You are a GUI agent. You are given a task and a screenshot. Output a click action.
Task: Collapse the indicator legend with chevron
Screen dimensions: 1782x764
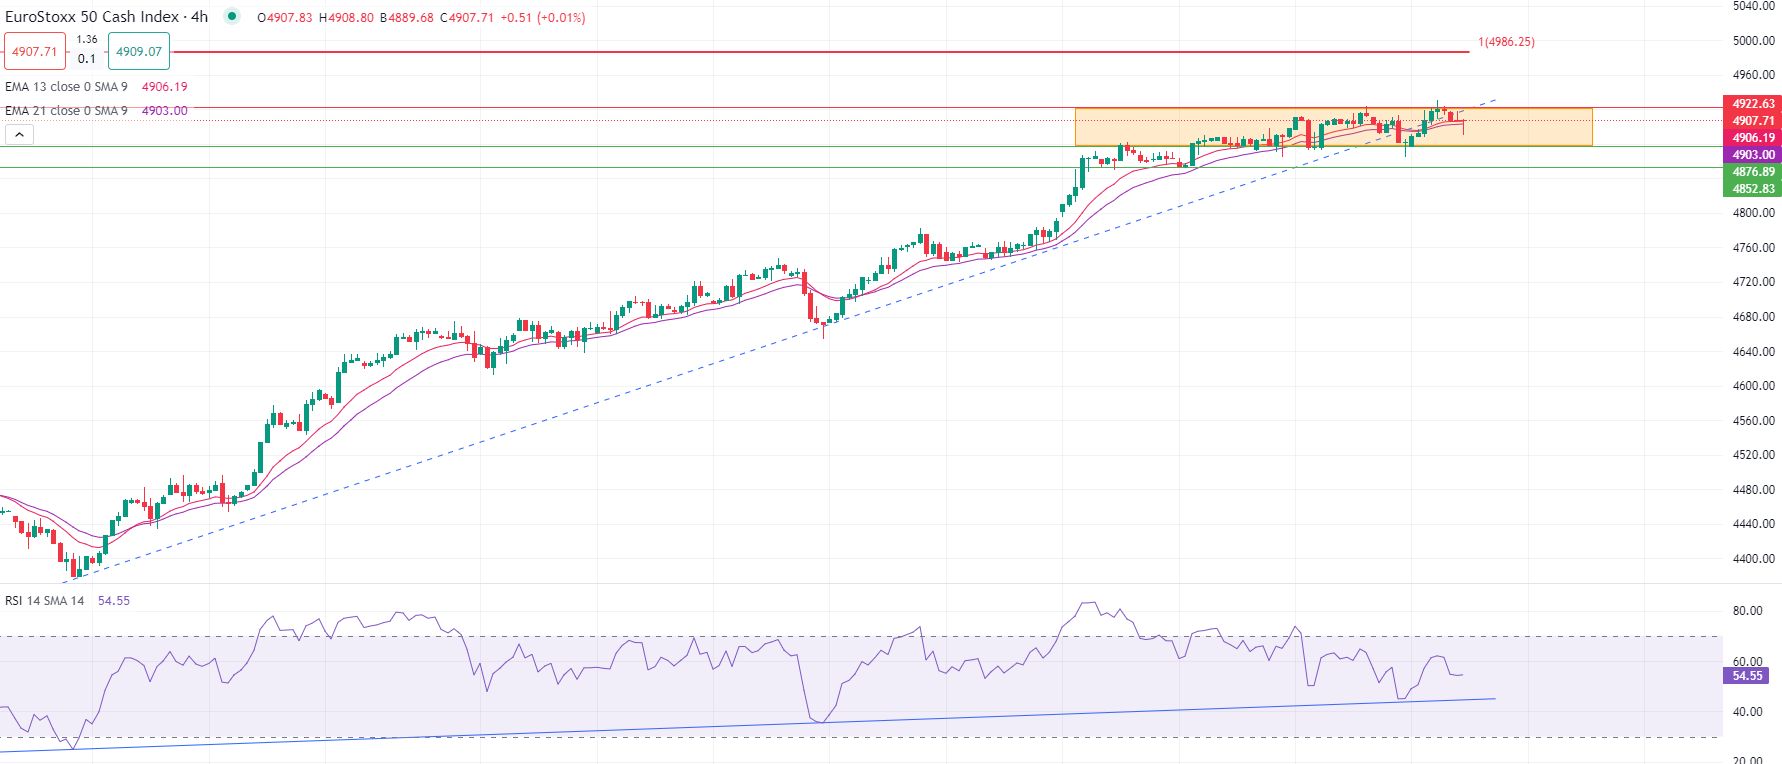coord(19,134)
